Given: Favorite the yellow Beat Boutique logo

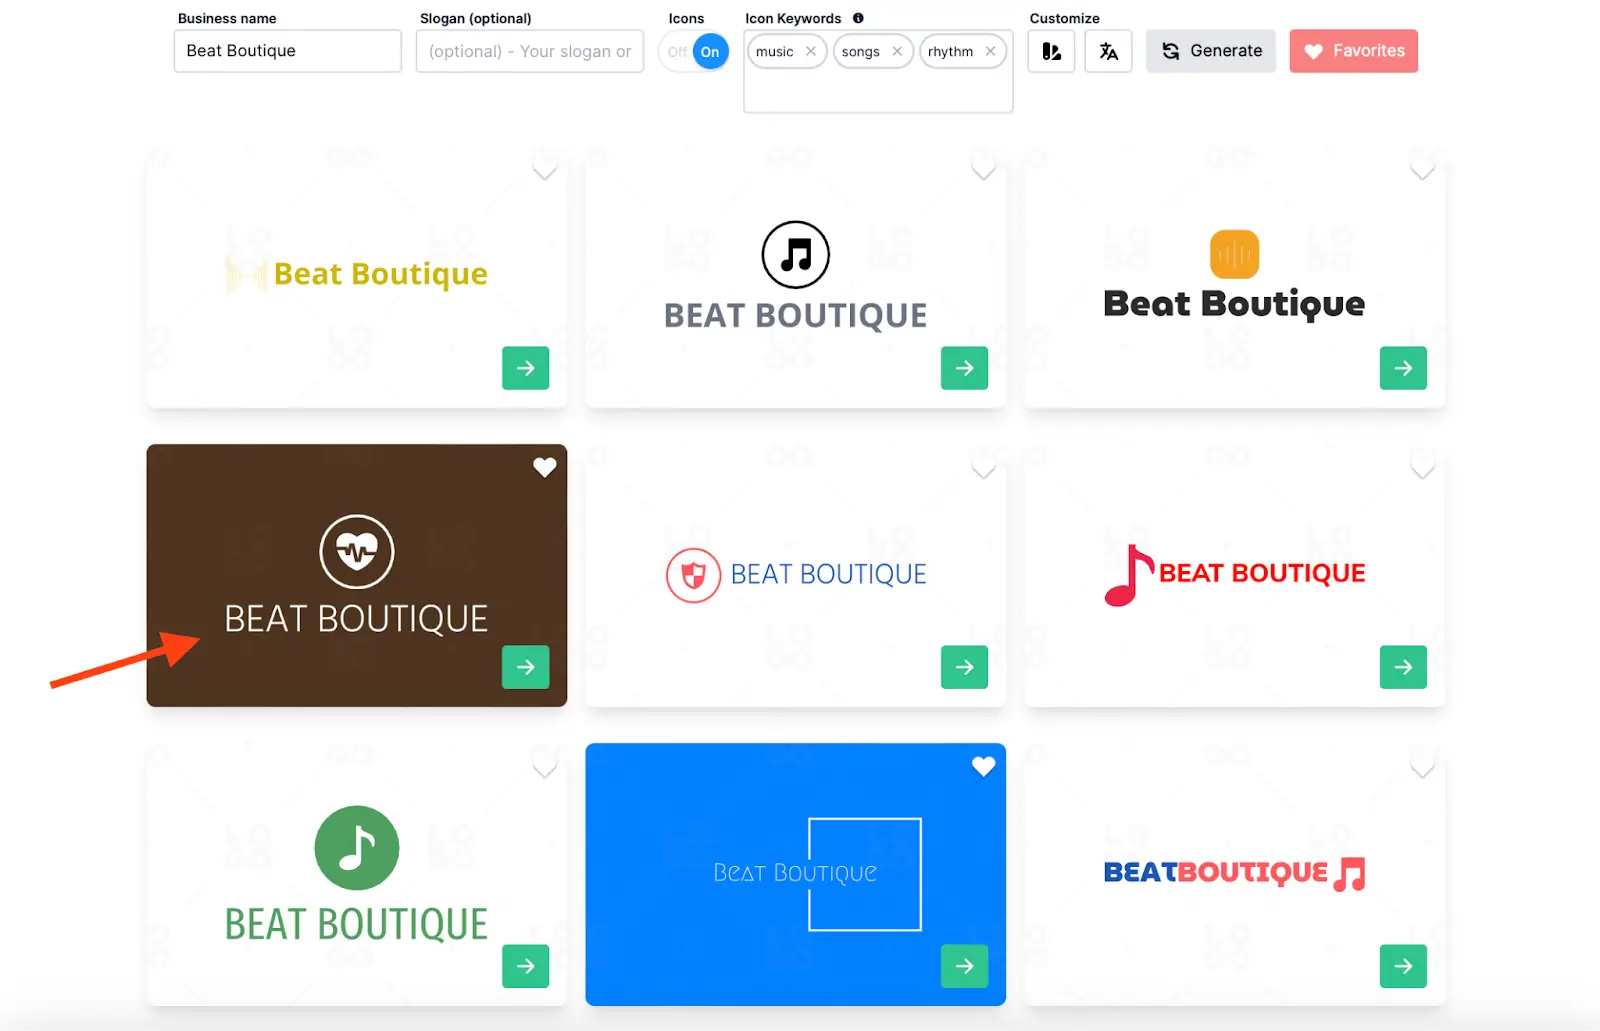Looking at the screenshot, I should (545, 169).
